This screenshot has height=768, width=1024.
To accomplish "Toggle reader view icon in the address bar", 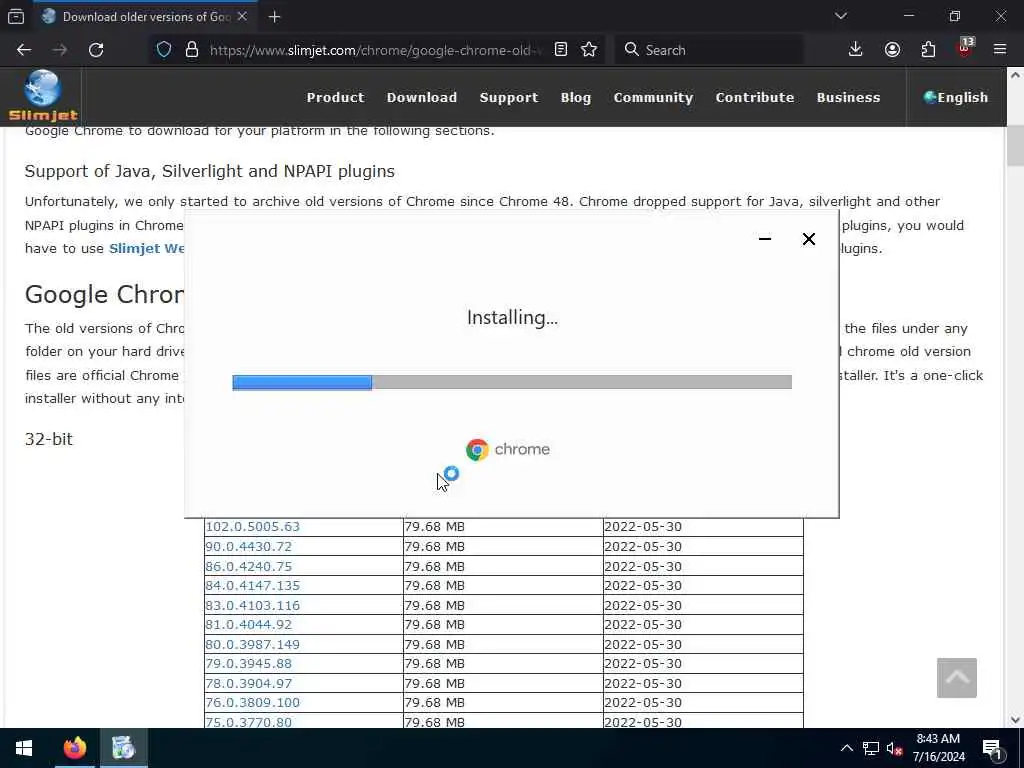I will coord(560,50).
